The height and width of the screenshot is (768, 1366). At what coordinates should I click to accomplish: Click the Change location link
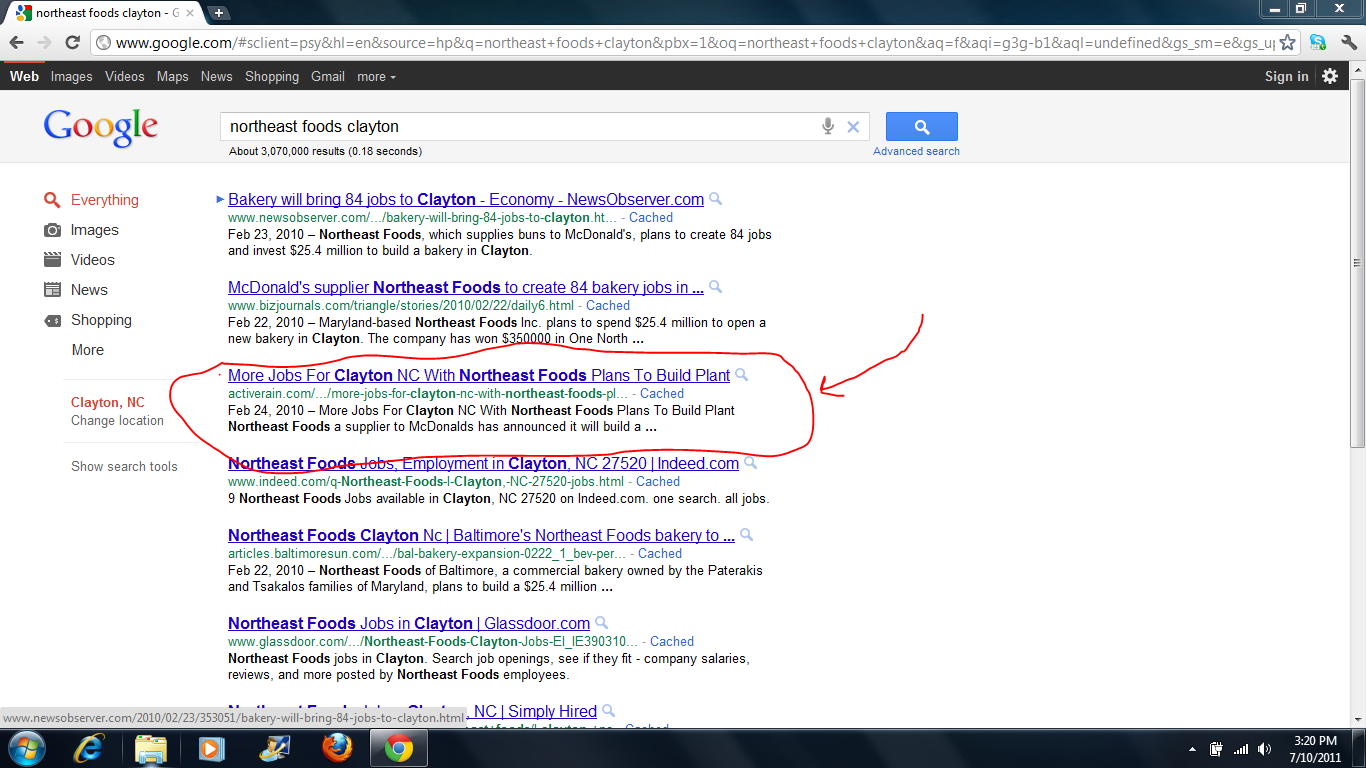117,421
